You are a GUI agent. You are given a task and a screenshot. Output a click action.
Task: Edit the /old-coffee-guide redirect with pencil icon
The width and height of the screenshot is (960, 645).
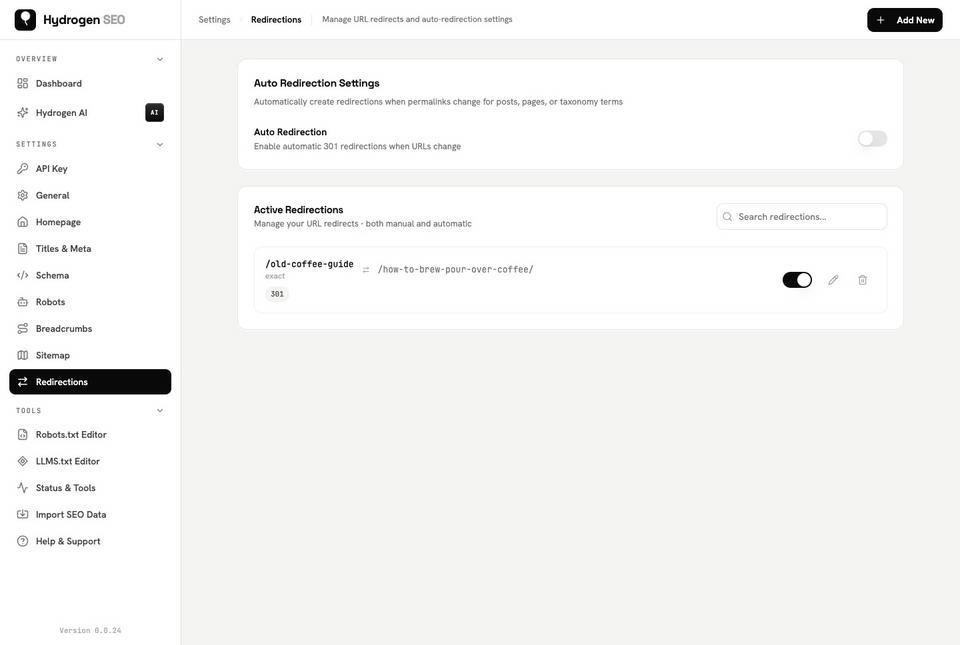pos(833,280)
